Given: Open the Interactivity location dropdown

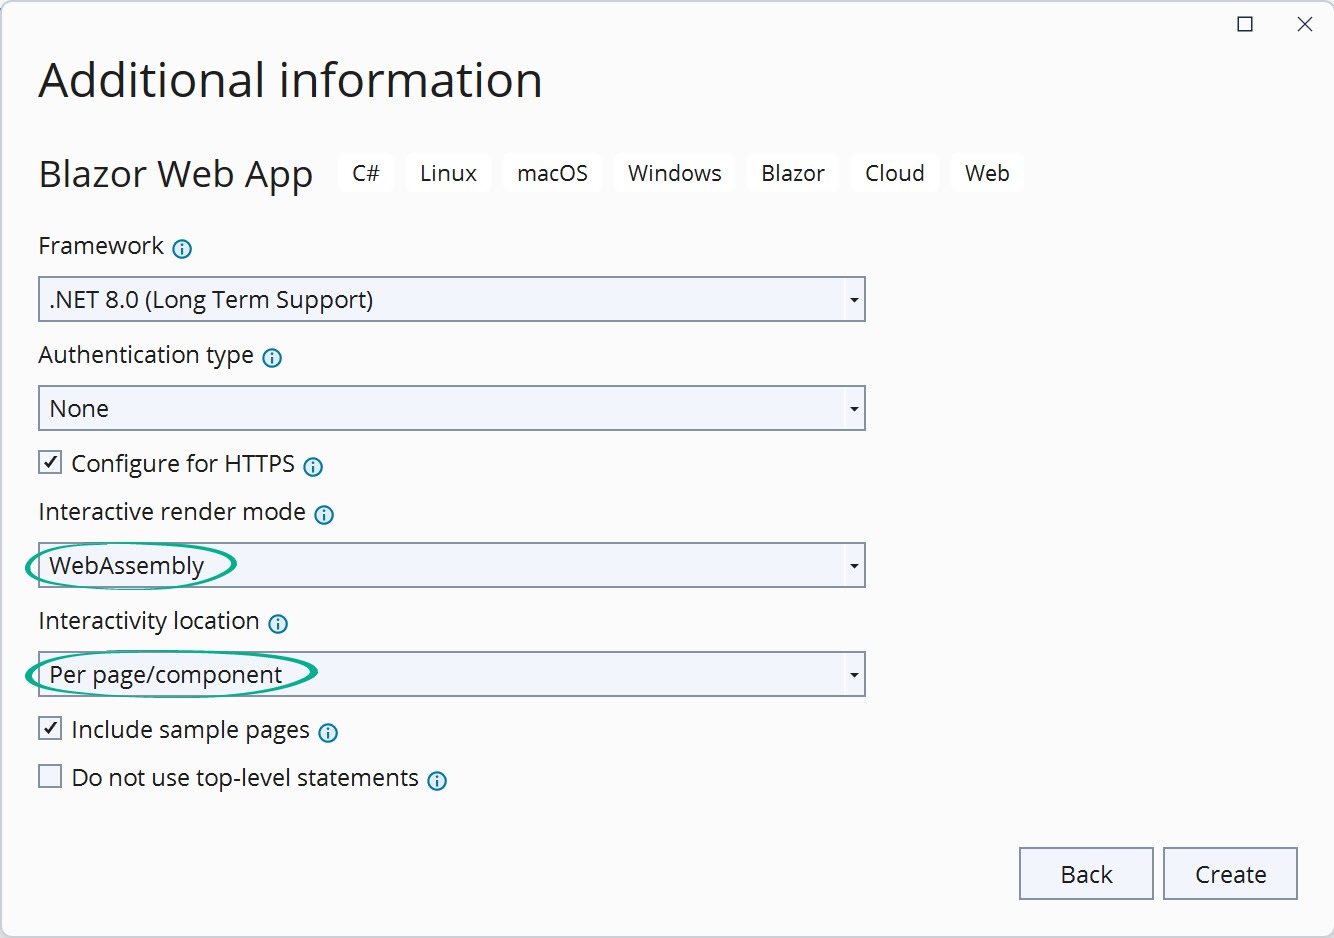Looking at the screenshot, I should click(x=452, y=674).
